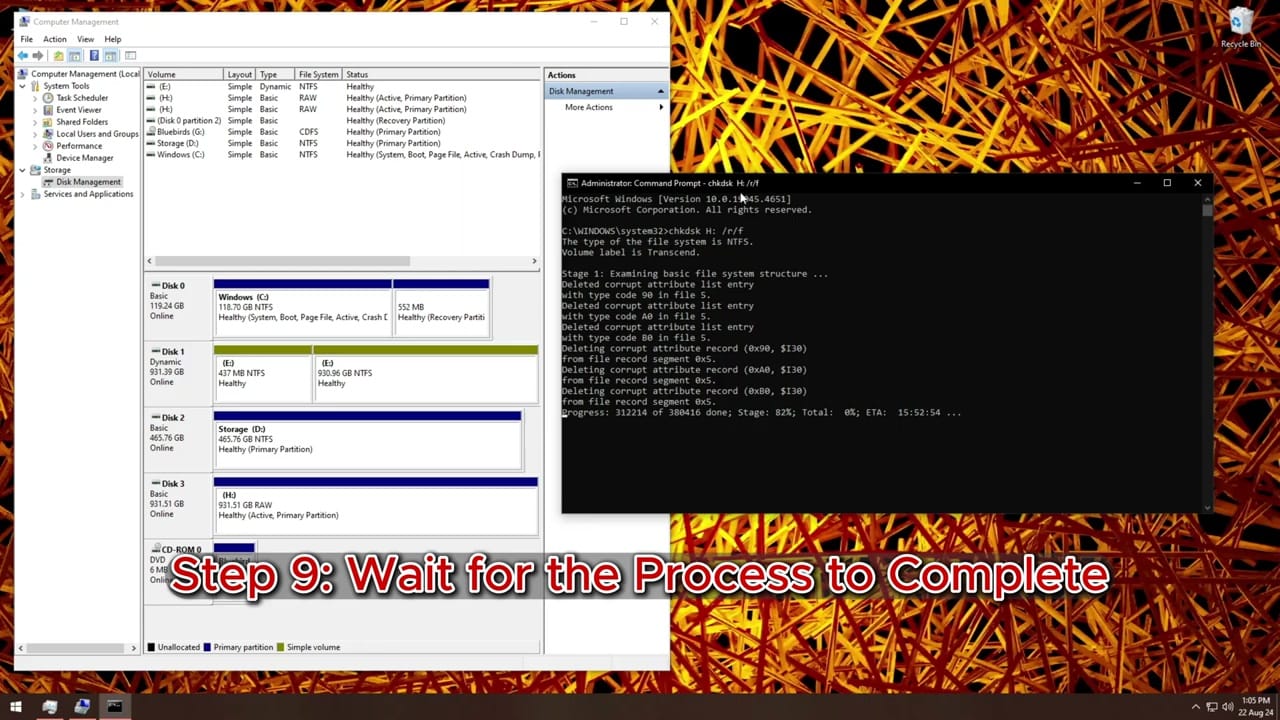Select the Storage (D:) partition block on Disk 2
This screenshot has height=720, width=1280.
(x=367, y=440)
